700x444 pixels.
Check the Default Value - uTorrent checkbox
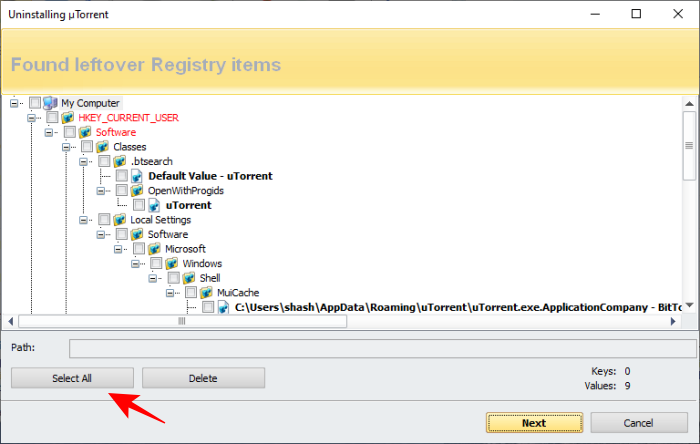point(121,176)
